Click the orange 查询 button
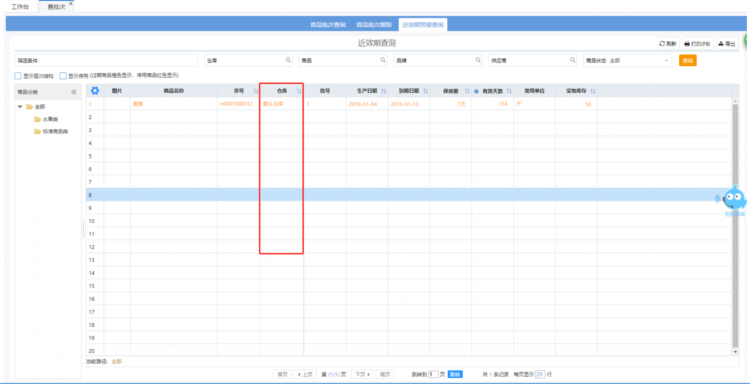Screen dimensions: 750x384 pyautogui.click(x=687, y=60)
